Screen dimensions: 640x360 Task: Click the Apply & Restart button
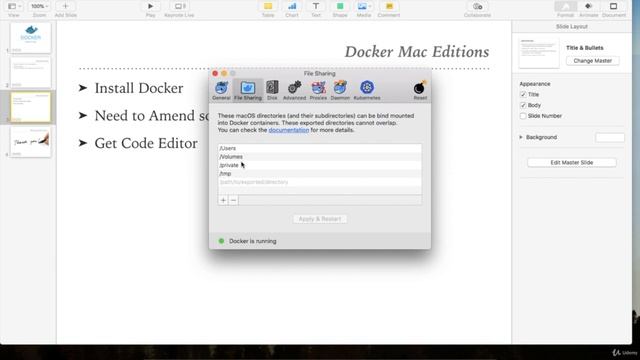point(320,219)
